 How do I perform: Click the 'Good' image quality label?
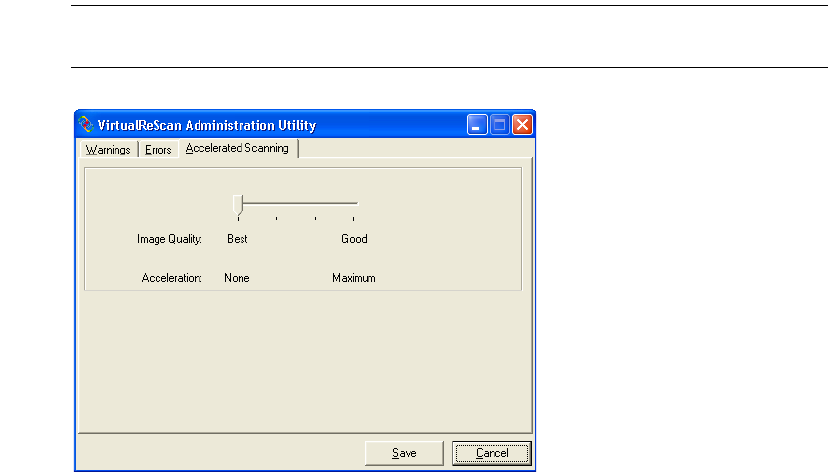[354, 239]
